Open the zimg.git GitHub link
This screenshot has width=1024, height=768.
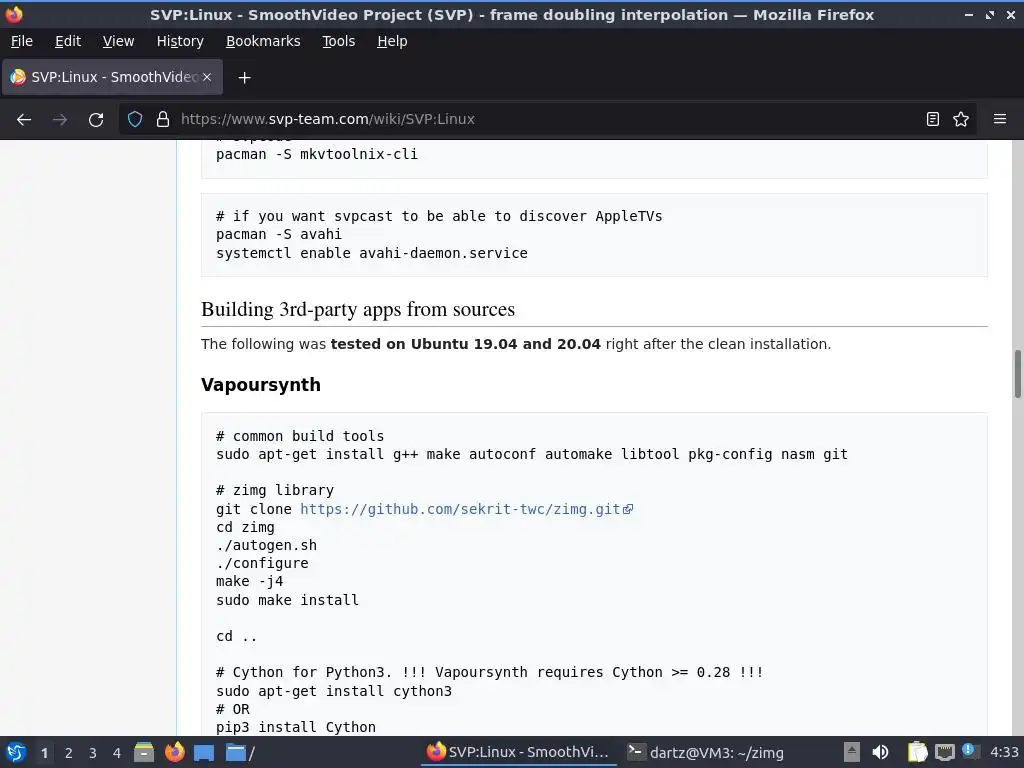pyautogui.click(x=466, y=509)
